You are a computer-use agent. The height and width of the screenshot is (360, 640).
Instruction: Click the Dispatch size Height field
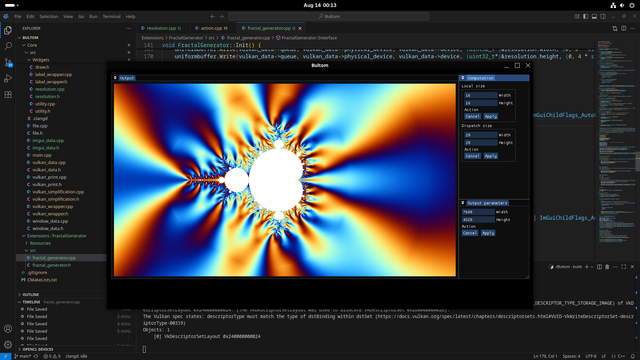480,142
